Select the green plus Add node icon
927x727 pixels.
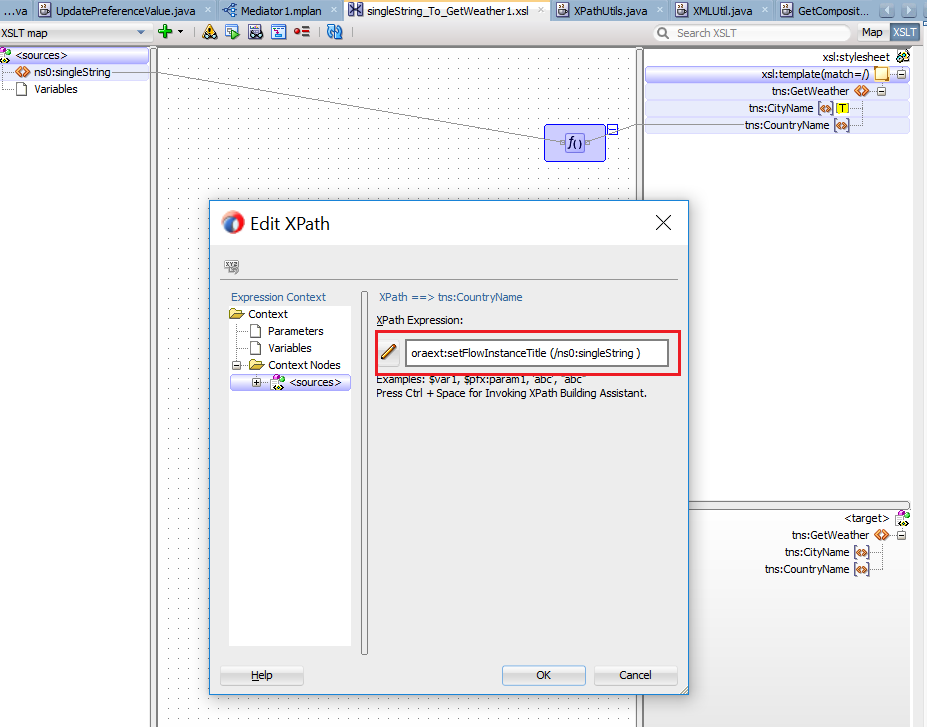pos(164,32)
